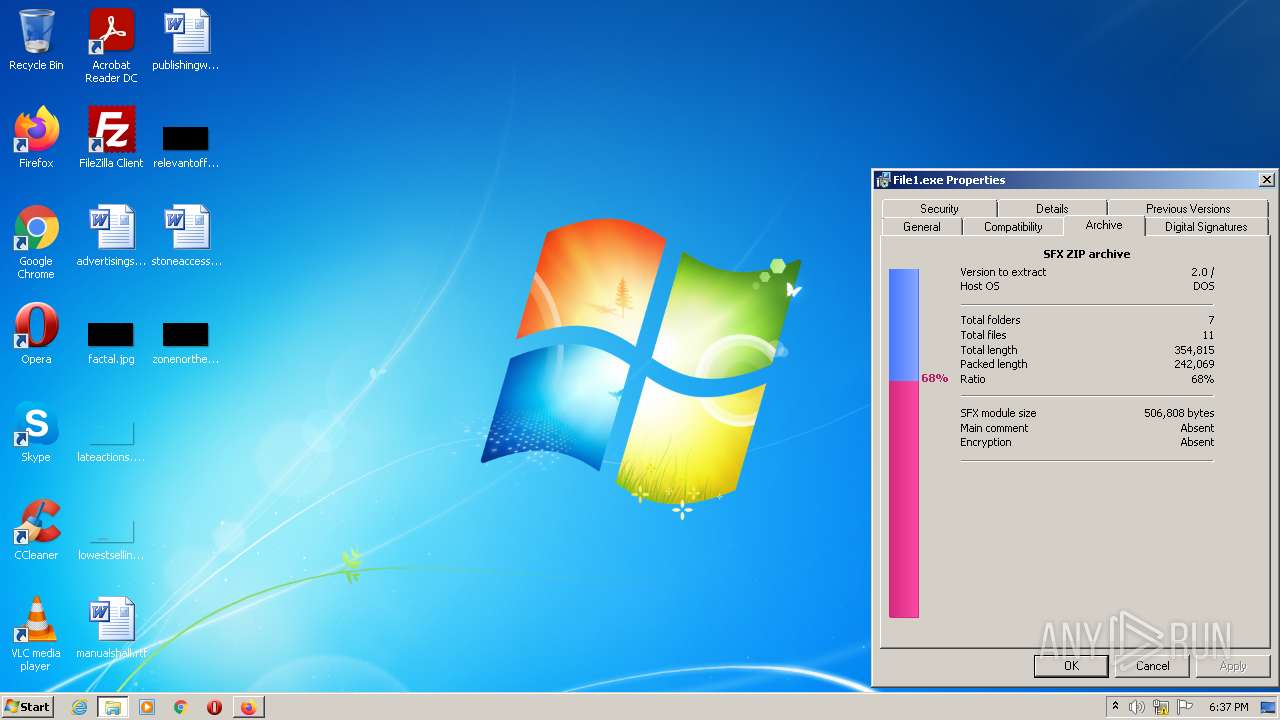The height and width of the screenshot is (720, 1280).
Task: Open Firefox from the taskbar
Action: (x=248, y=707)
